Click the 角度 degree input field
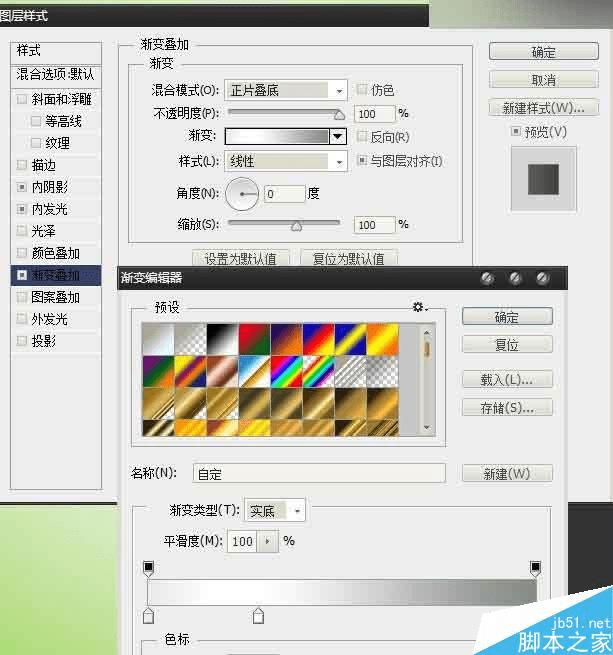This screenshot has width=613, height=655. [285, 194]
